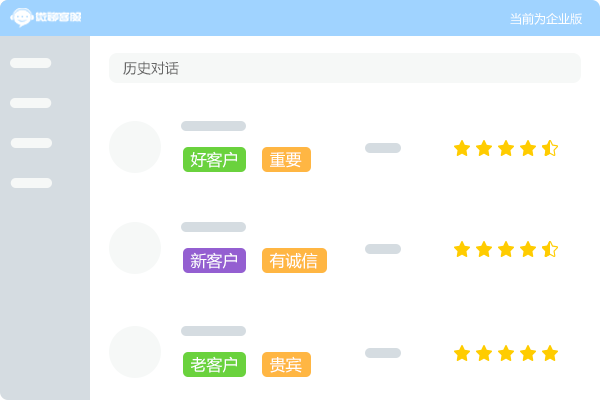Select the second sidebar menu placeholder
The width and height of the screenshot is (600, 400).
(31, 103)
